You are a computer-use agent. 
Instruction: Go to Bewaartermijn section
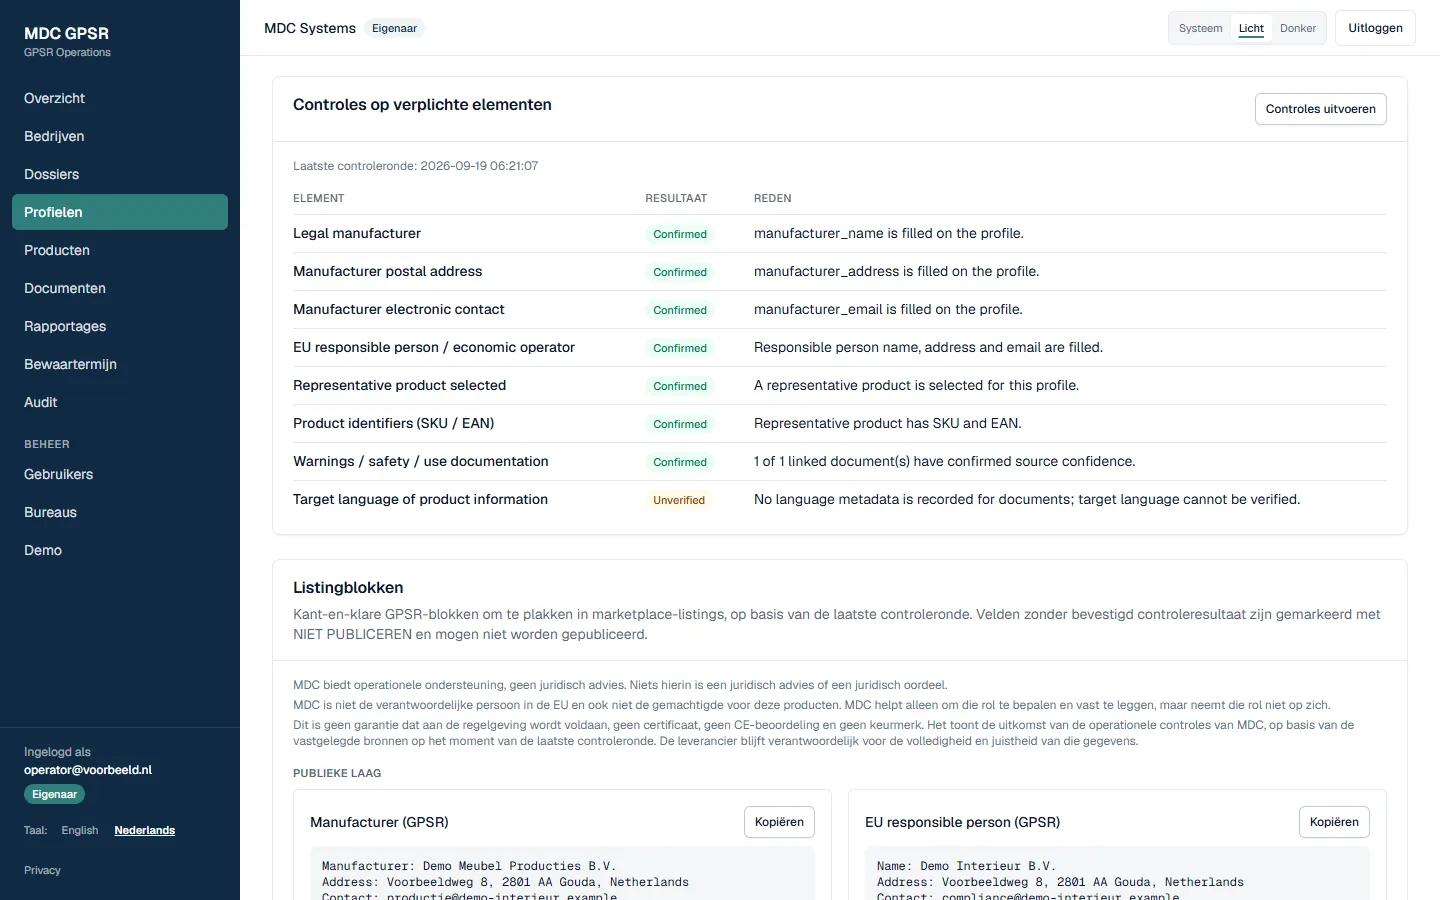(x=120, y=364)
